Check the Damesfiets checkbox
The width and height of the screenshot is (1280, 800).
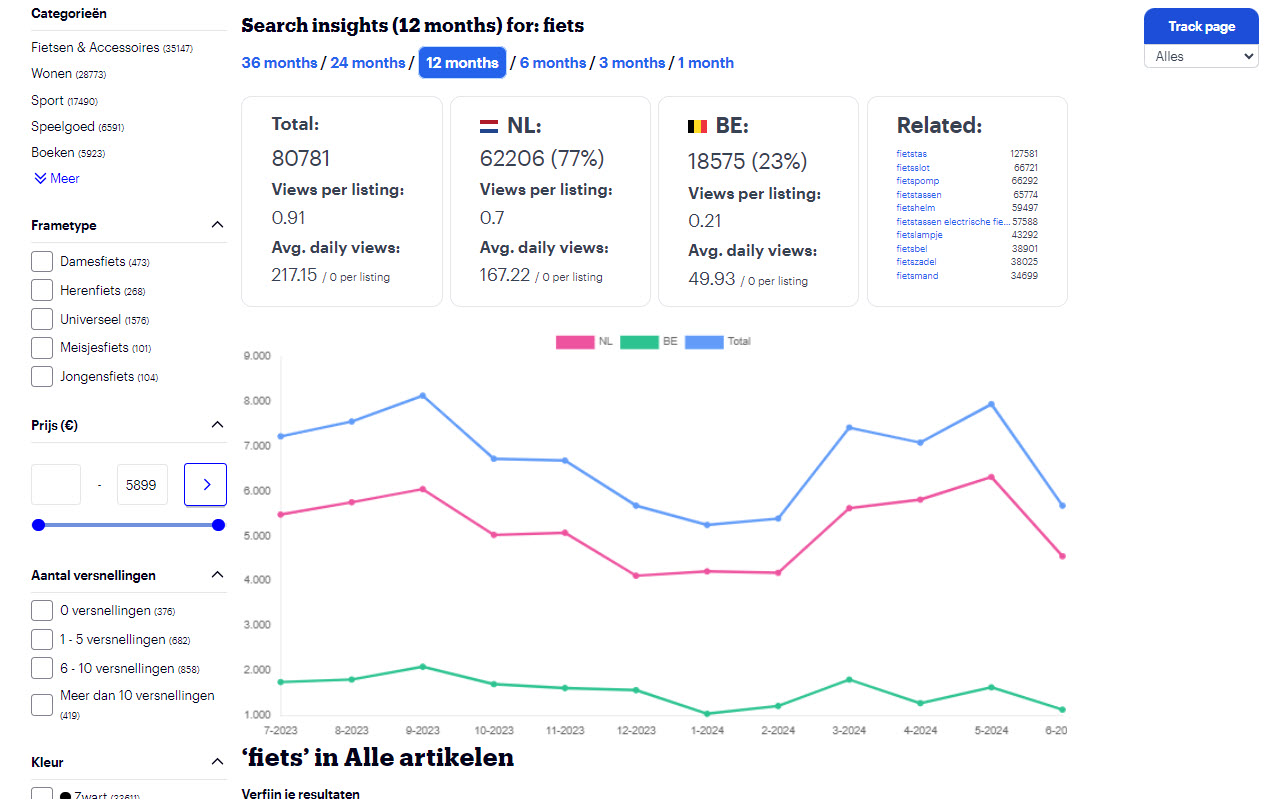42,262
